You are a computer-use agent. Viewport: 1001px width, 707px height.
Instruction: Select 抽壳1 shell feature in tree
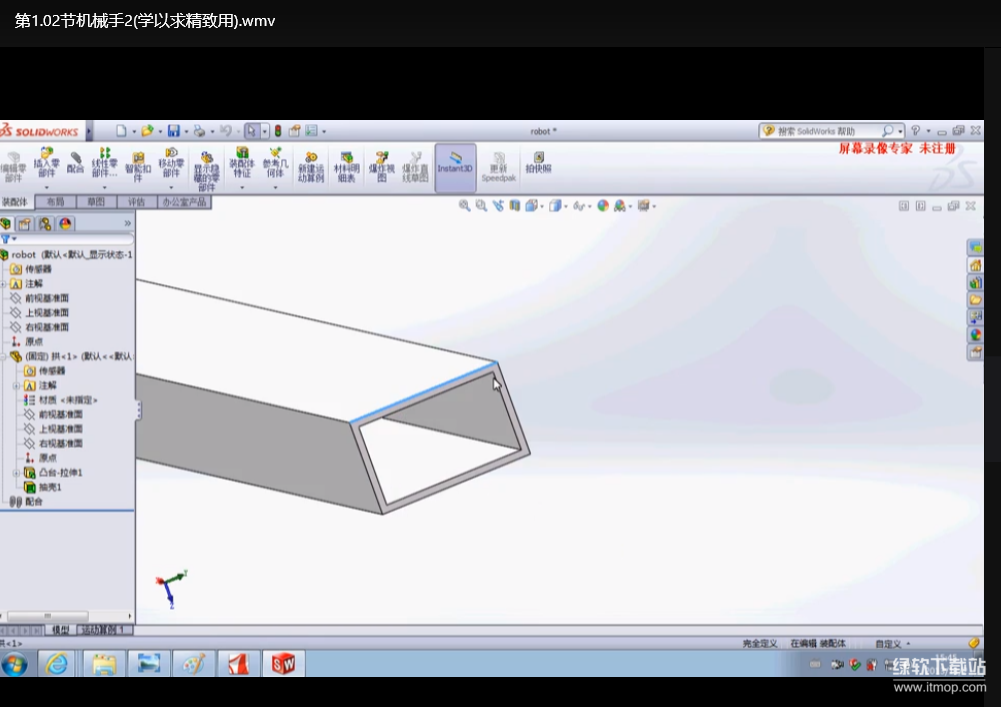[50, 487]
